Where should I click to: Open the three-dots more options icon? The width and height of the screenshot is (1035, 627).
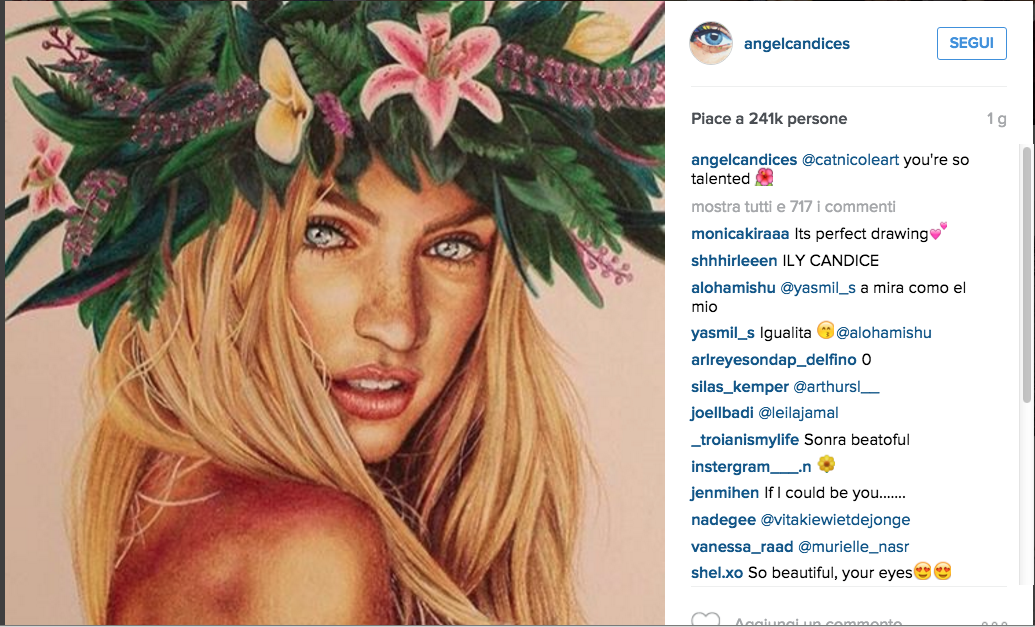(x=993, y=622)
